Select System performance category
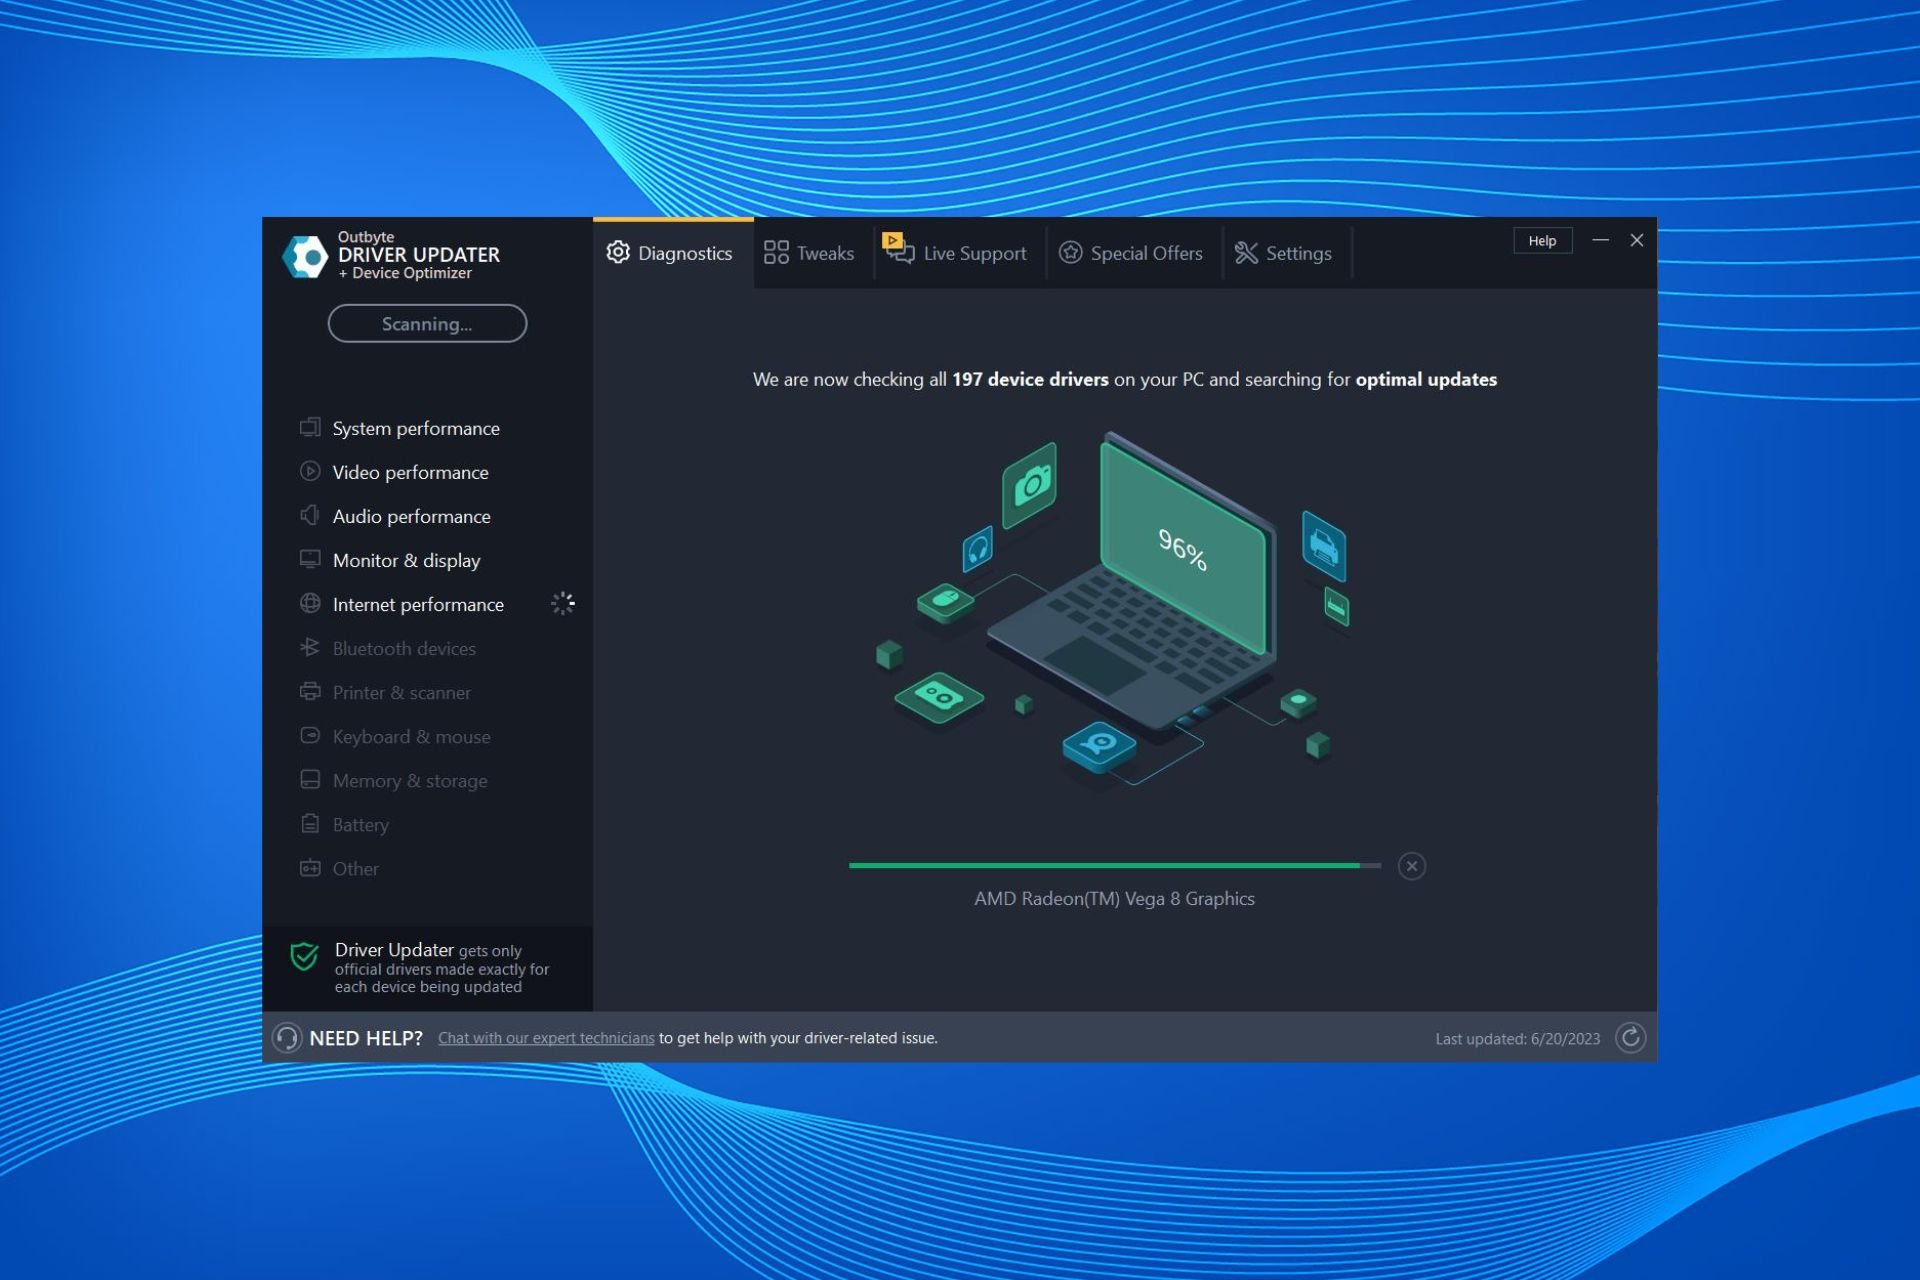The image size is (1920, 1280). (416, 428)
